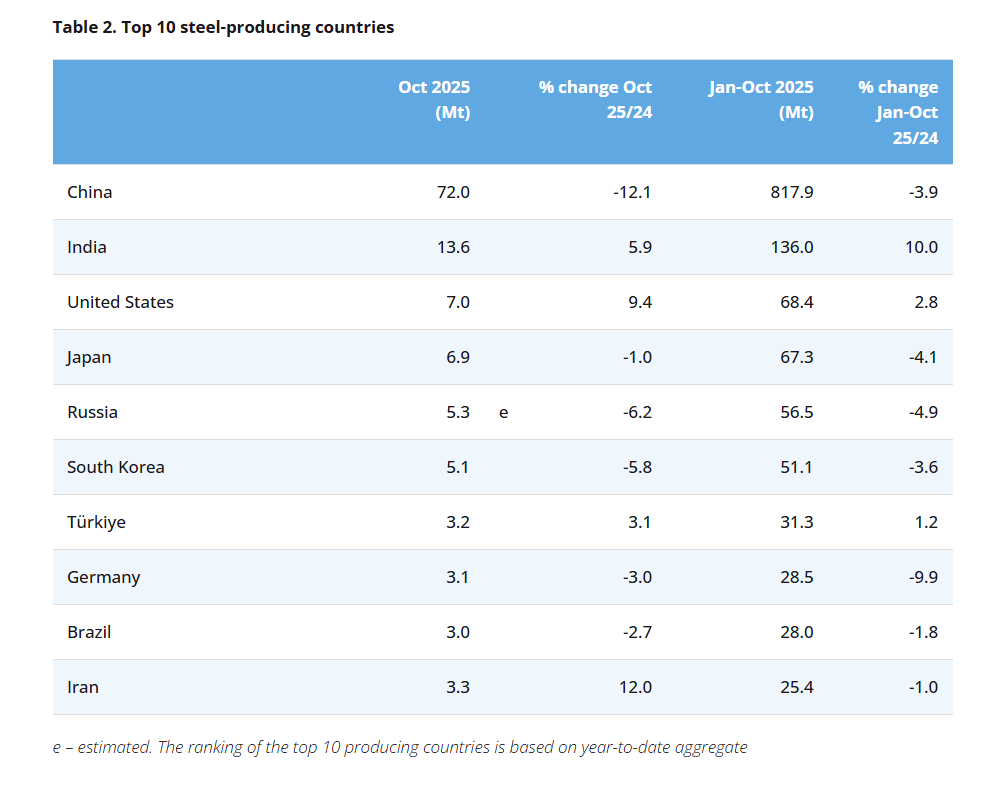The image size is (999, 801).
Task: Click the Türkiye country cell
Action: click(96, 522)
